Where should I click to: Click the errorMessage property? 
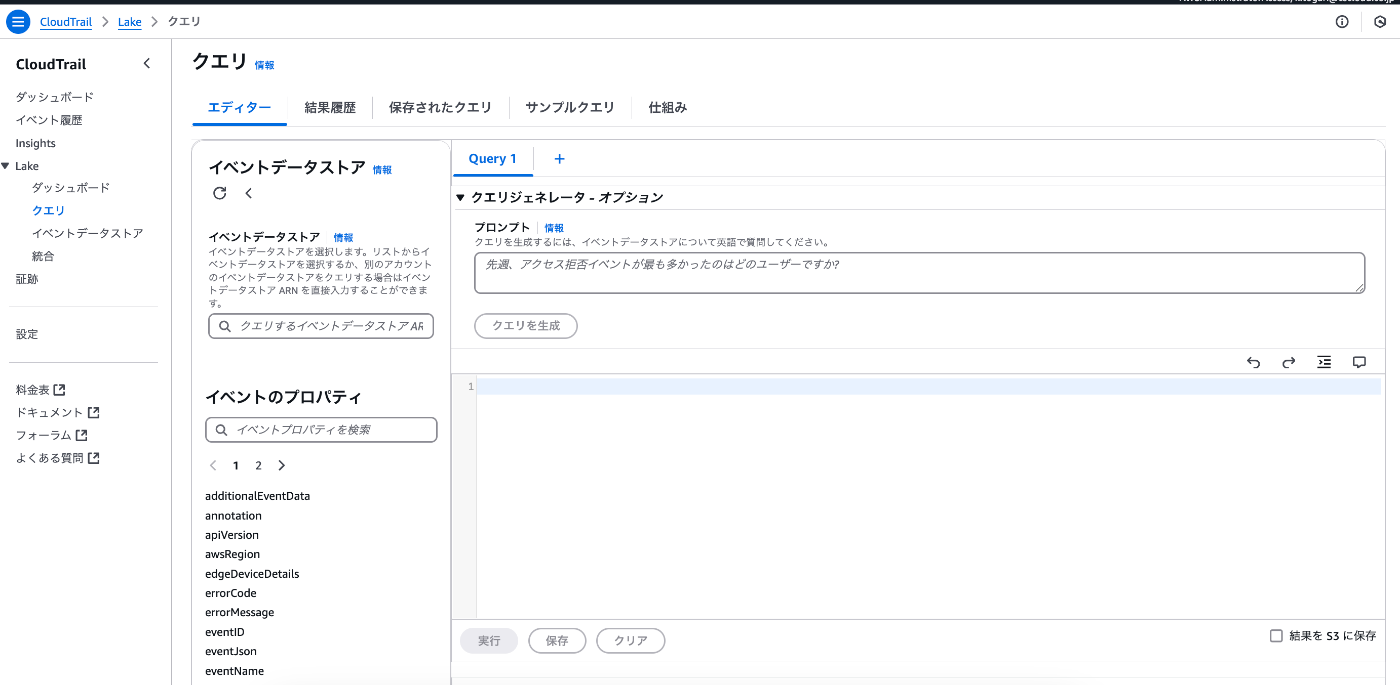click(x=240, y=612)
